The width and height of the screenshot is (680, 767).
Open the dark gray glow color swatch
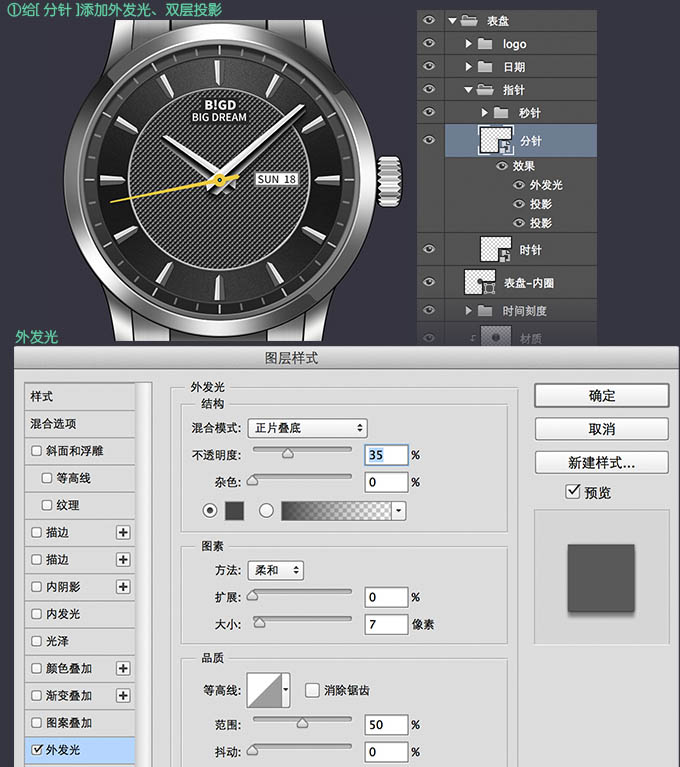point(234,511)
